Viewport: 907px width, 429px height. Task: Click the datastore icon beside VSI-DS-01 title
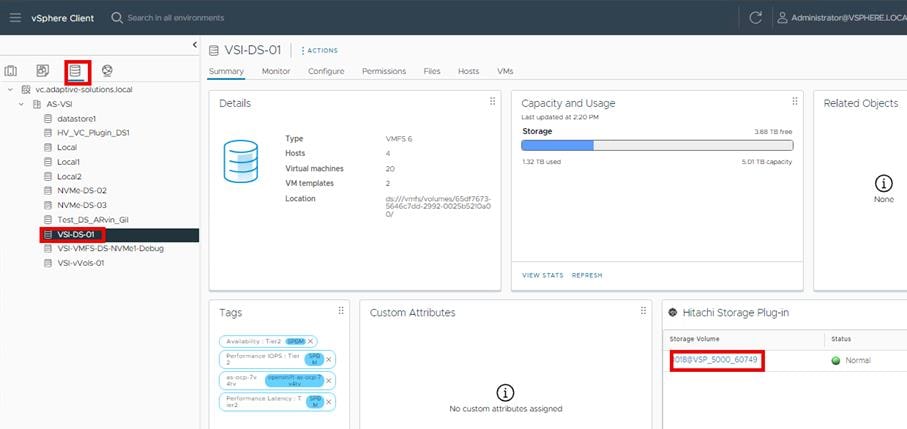(213, 51)
